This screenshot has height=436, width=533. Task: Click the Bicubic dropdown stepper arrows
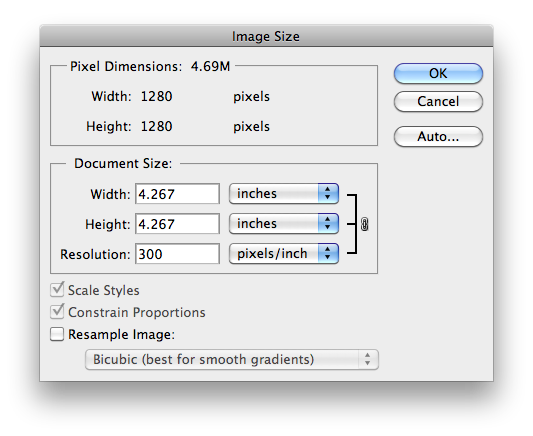click(x=368, y=360)
